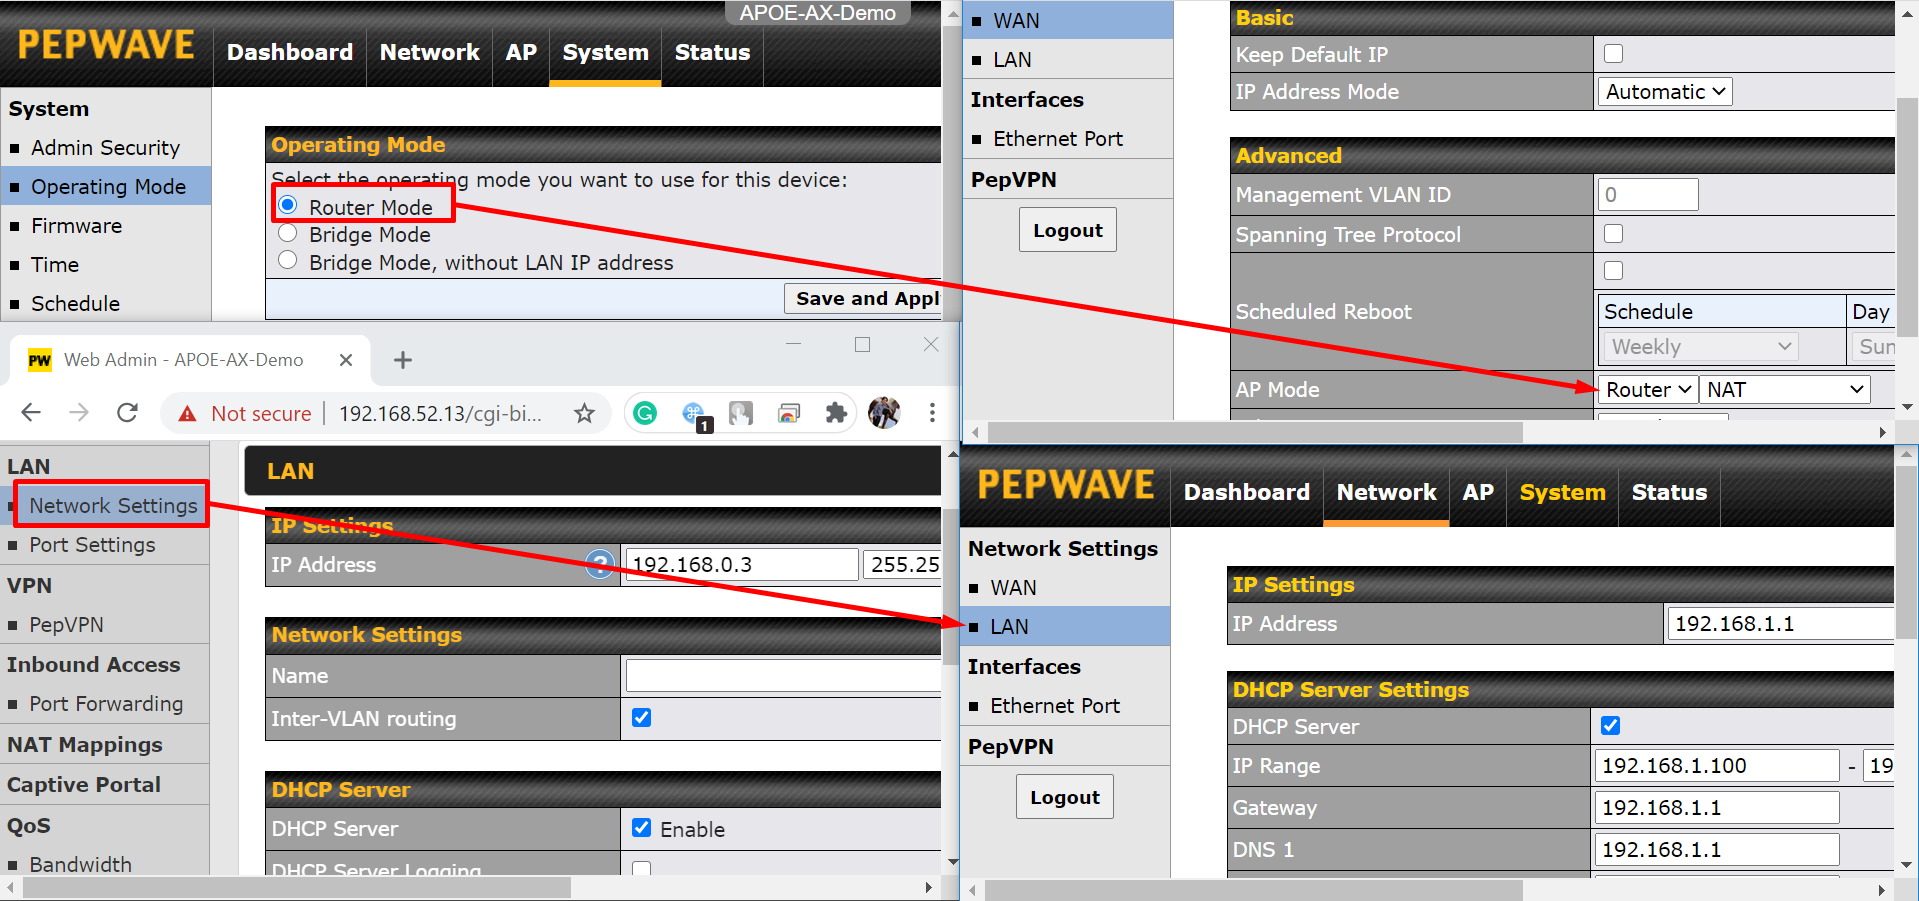
Task: Select Bridge Mode radio button
Action: click(x=288, y=234)
